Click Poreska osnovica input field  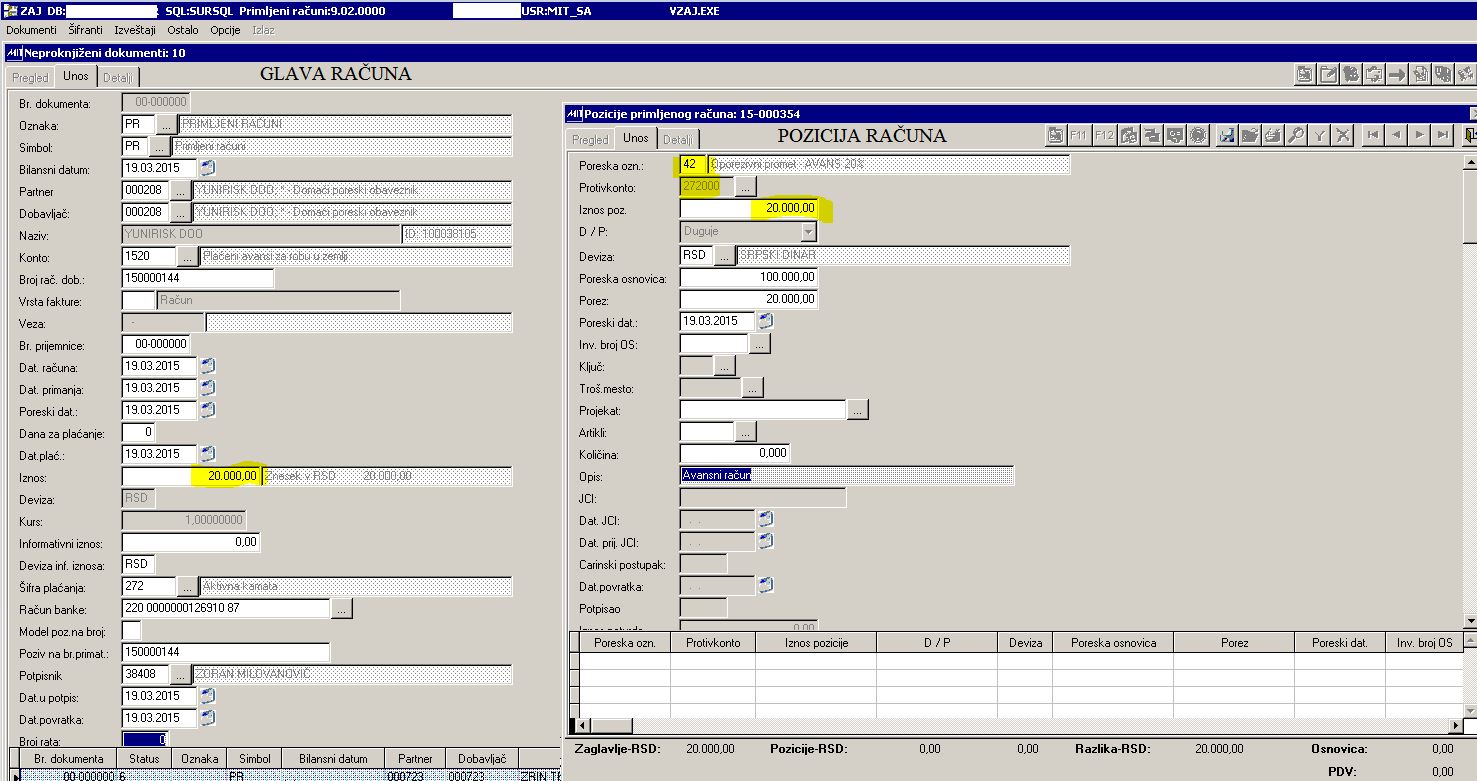click(x=749, y=277)
